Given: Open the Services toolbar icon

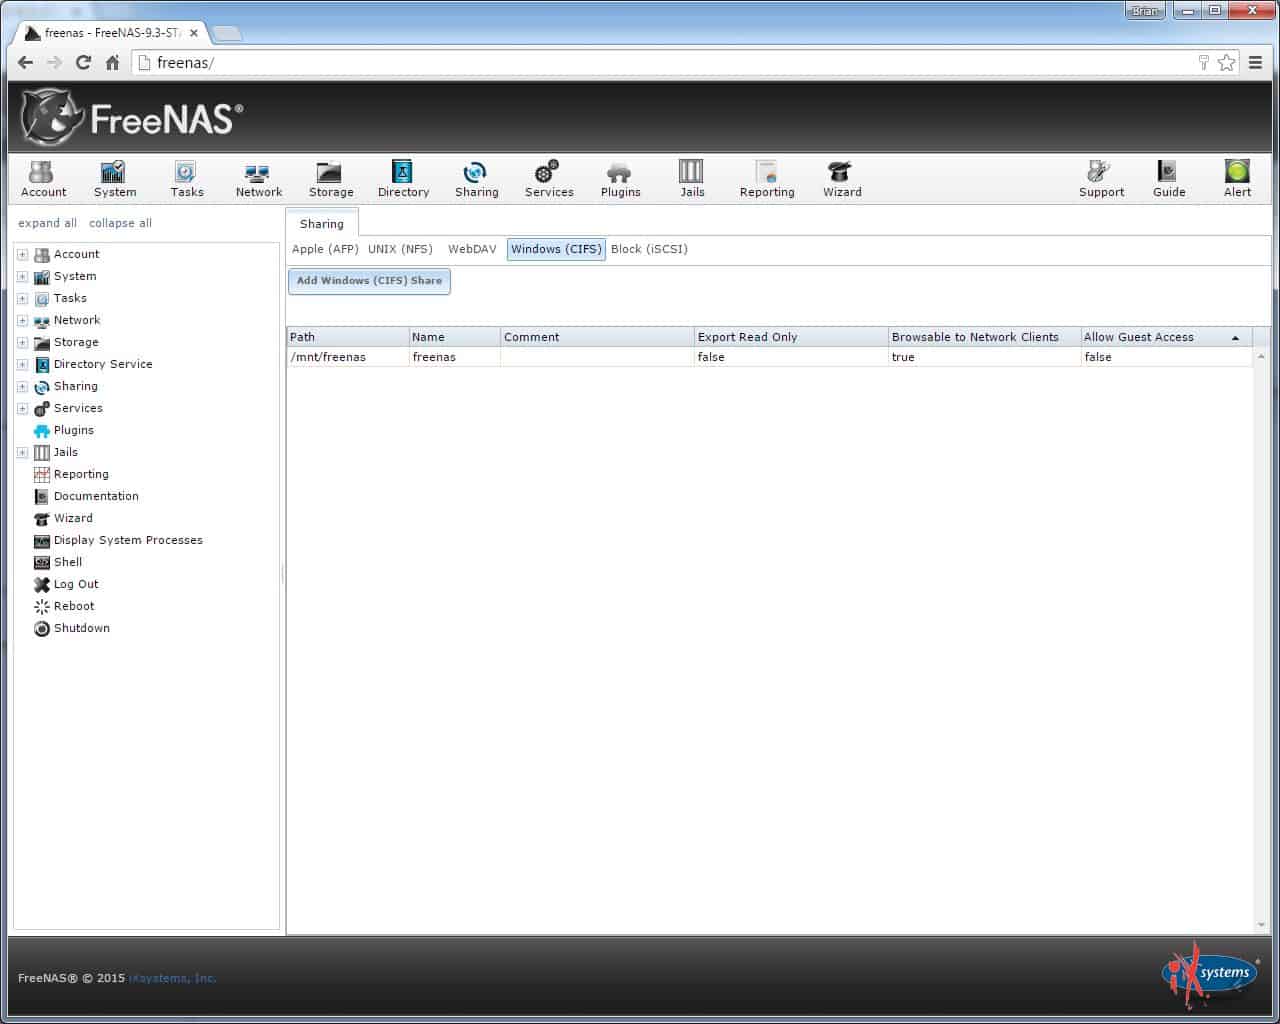Looking at the screenshot, I should [549, 179].
